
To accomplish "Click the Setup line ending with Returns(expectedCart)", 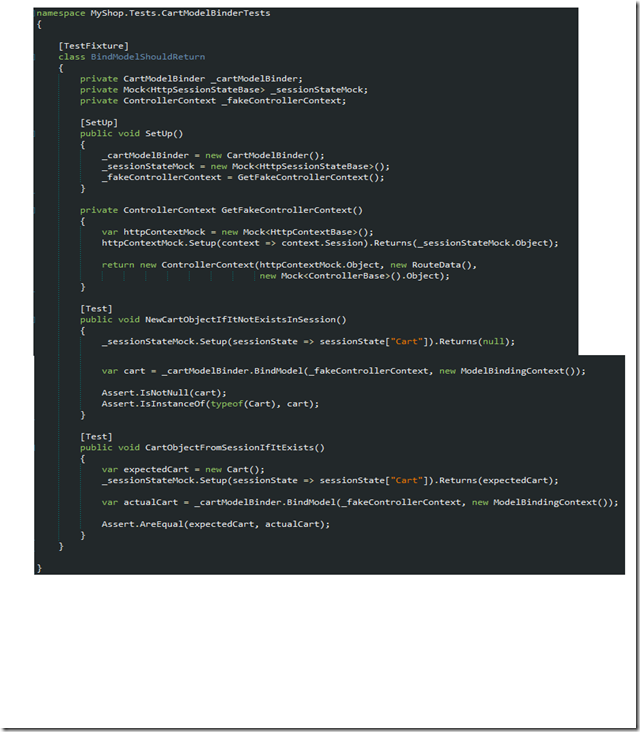I will (330, 480).
